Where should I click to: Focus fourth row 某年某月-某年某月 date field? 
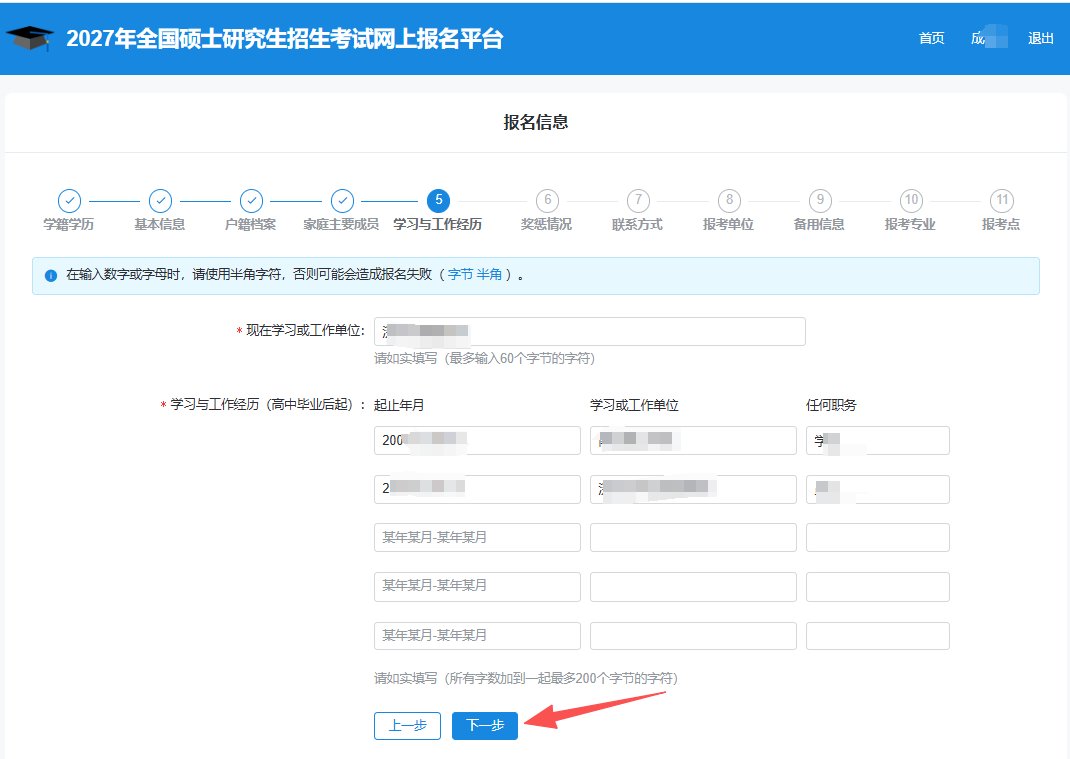[477, 587]
